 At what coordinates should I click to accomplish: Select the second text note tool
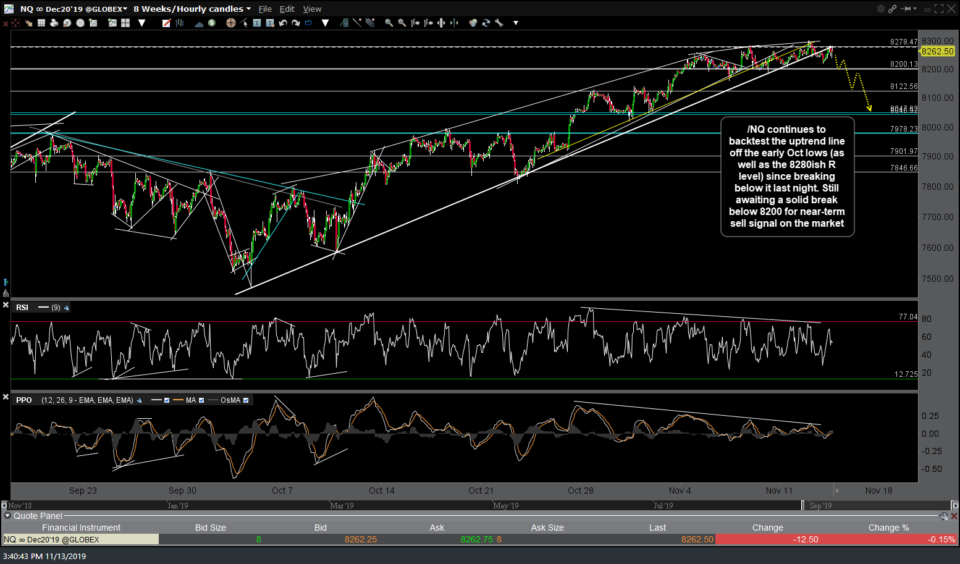tap(270, 23)
